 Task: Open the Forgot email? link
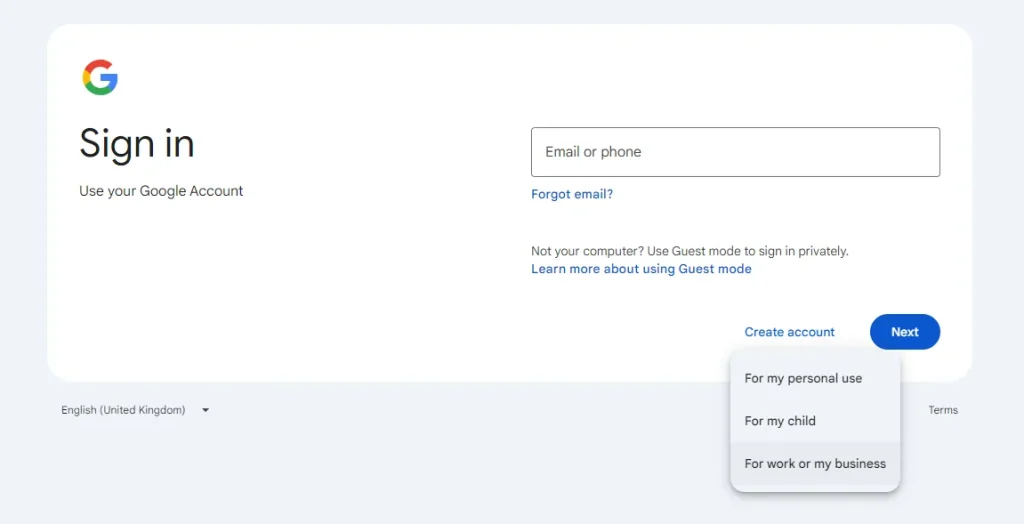tap(572, 194)
